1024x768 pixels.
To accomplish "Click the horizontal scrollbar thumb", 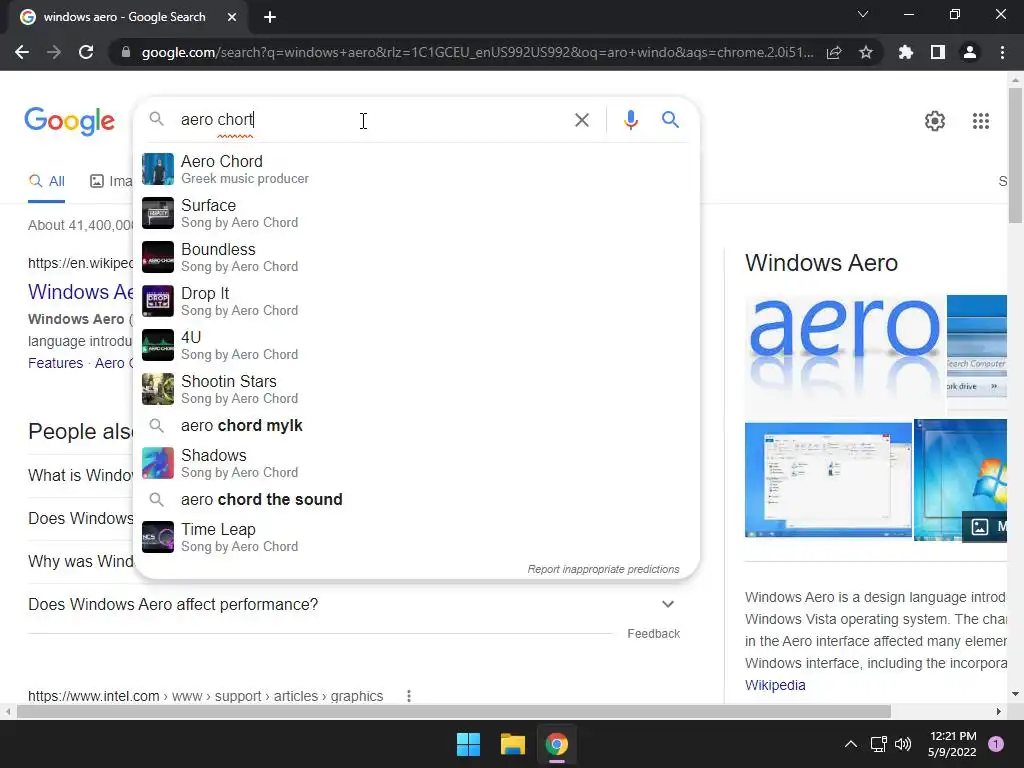I will 453,712.
